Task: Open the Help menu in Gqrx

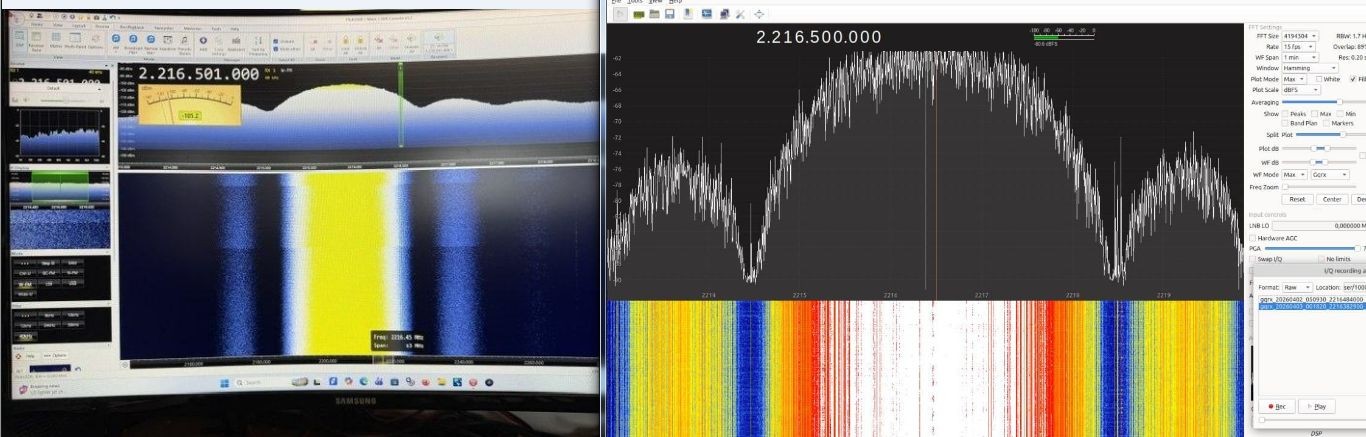Action: point(675,2)
